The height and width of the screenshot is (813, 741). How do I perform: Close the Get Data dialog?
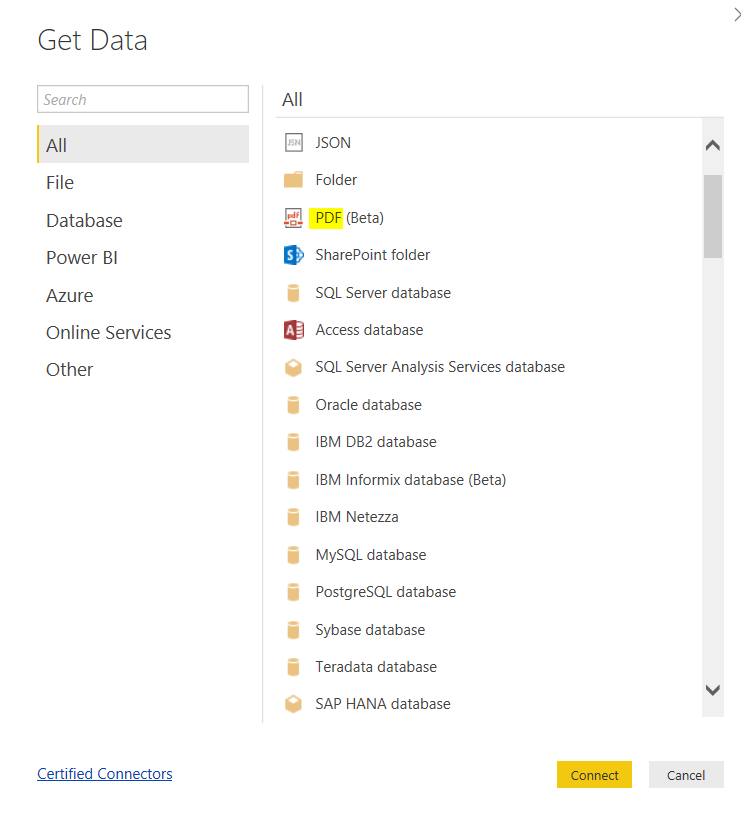[736, 15]
